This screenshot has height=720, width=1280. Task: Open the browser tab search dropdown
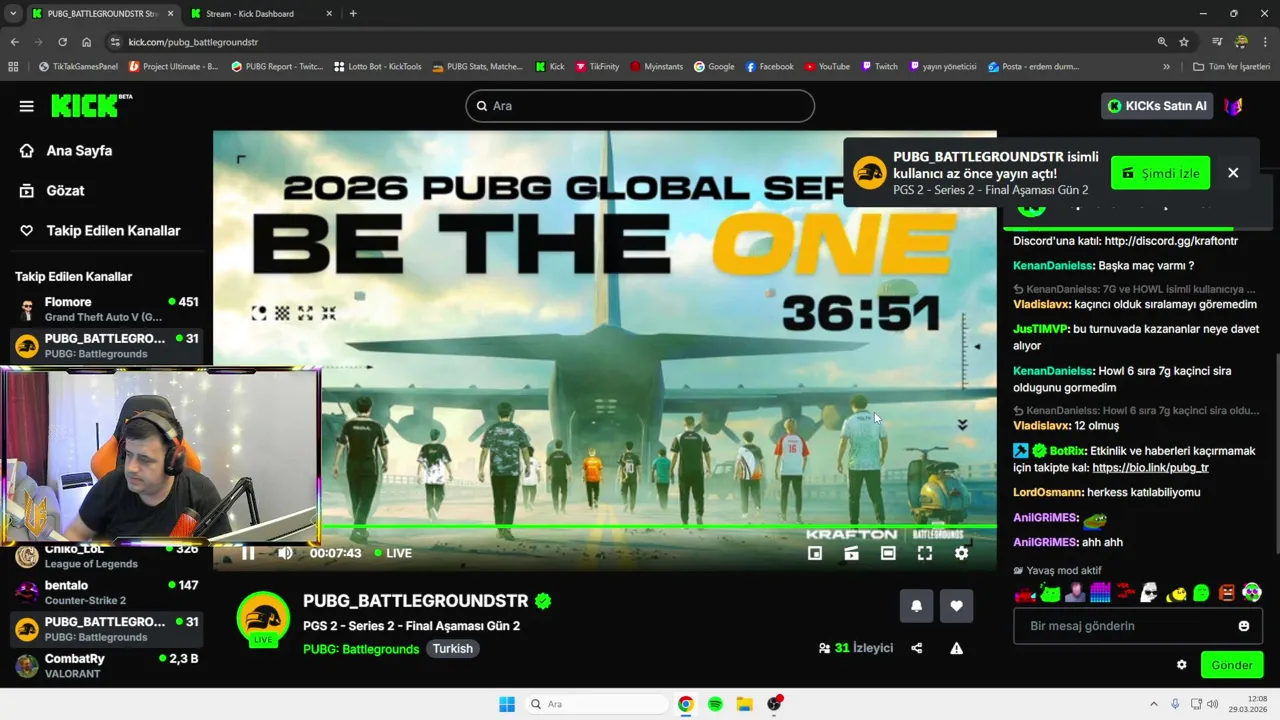click(x=12, y=14)
